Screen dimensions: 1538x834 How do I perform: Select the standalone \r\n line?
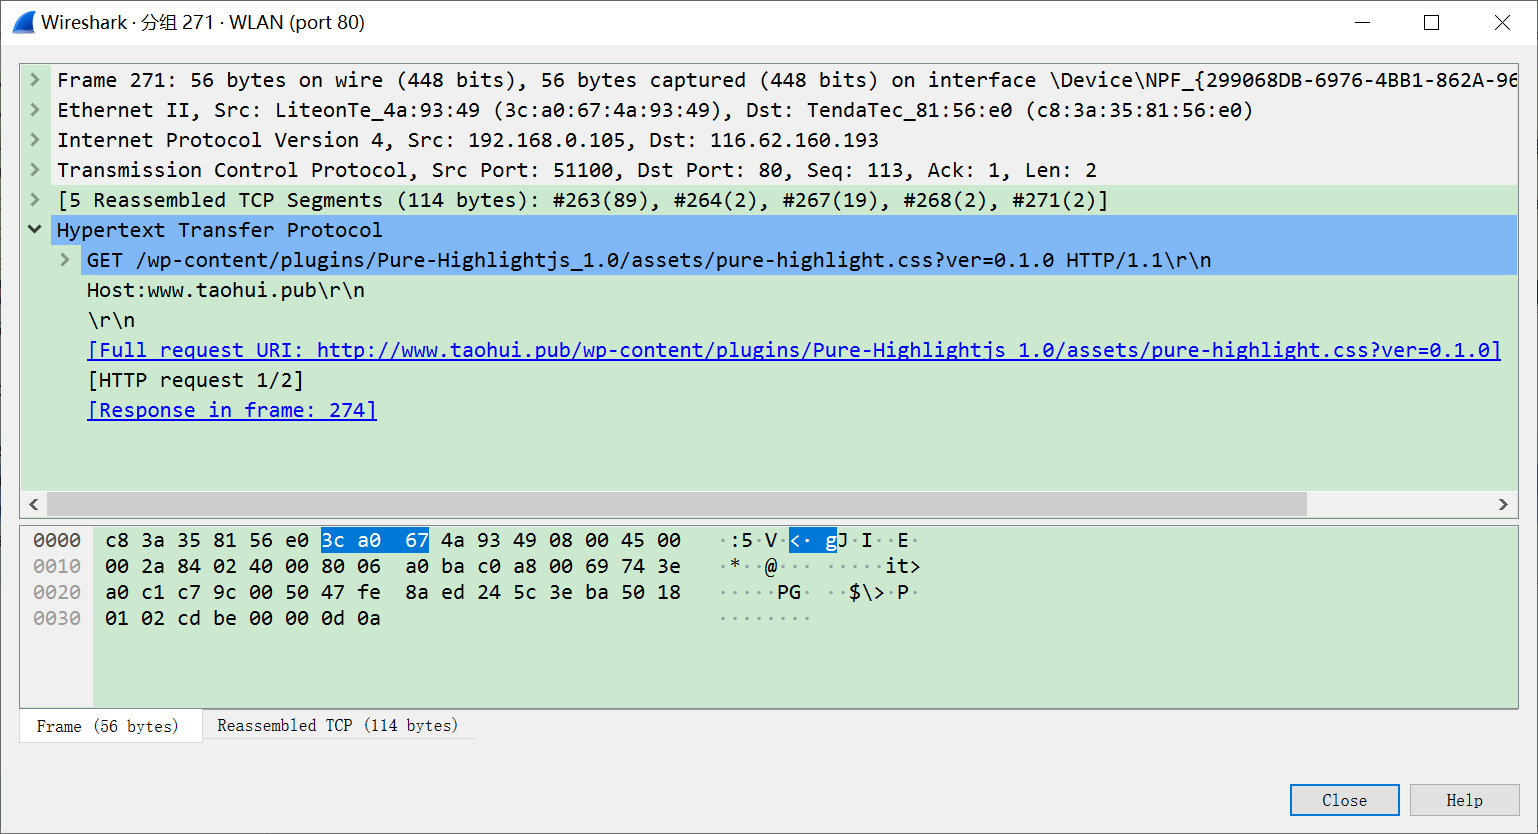point(111,320)
